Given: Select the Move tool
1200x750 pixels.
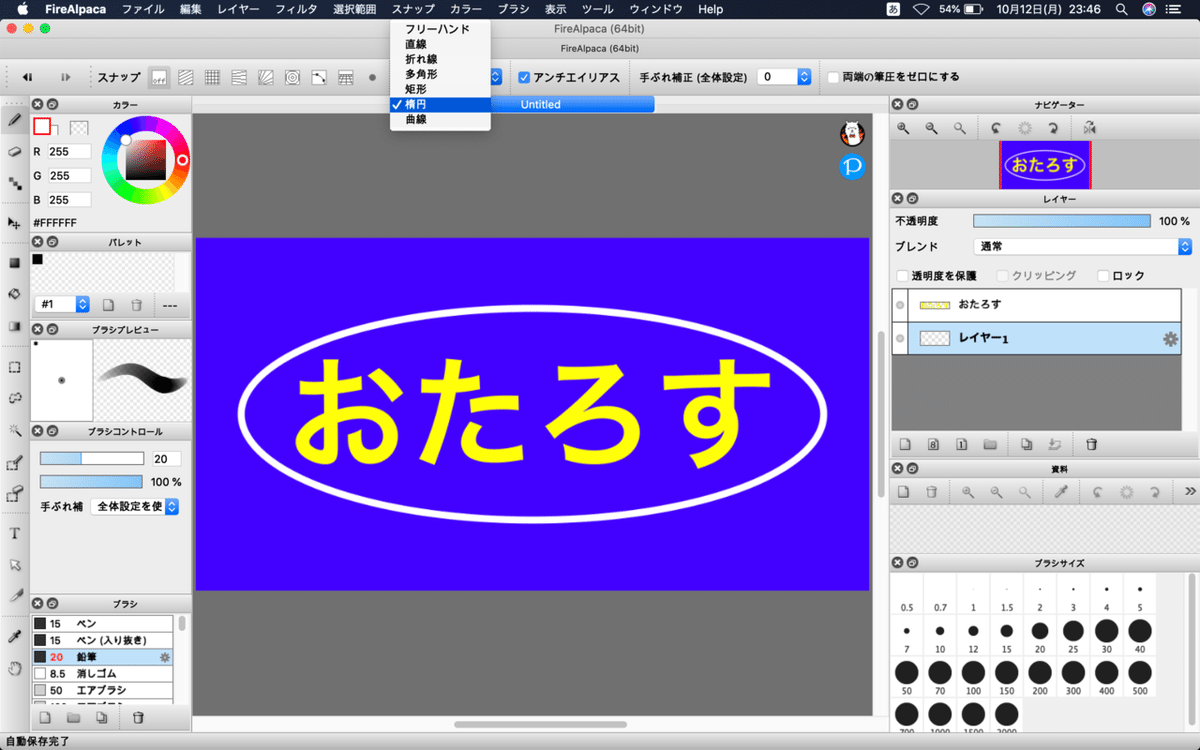Looking at the screenshot, I should (14, 224).
